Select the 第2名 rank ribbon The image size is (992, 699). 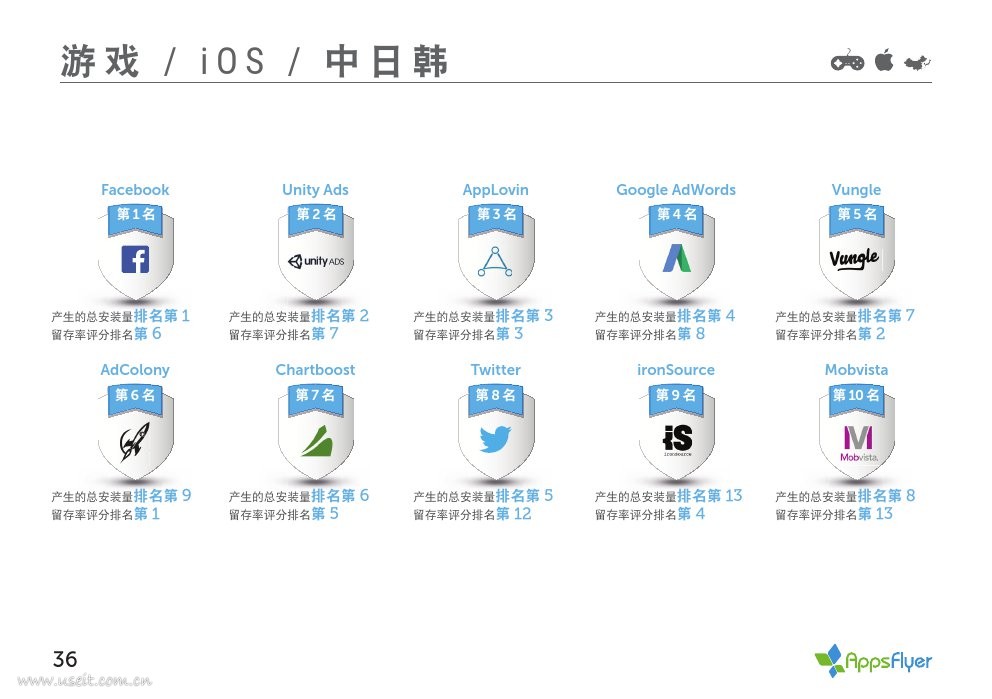pyautogui.click(x=316, y=218)
